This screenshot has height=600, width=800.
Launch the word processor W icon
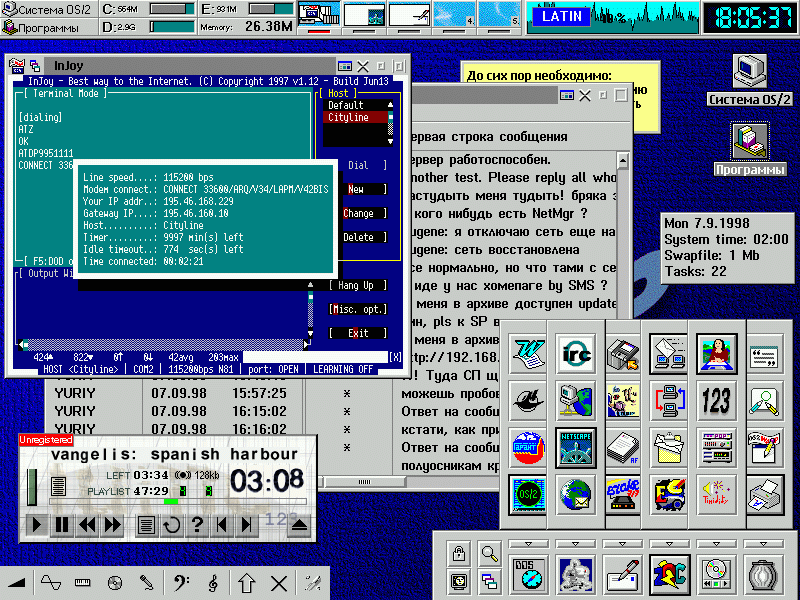528,353
